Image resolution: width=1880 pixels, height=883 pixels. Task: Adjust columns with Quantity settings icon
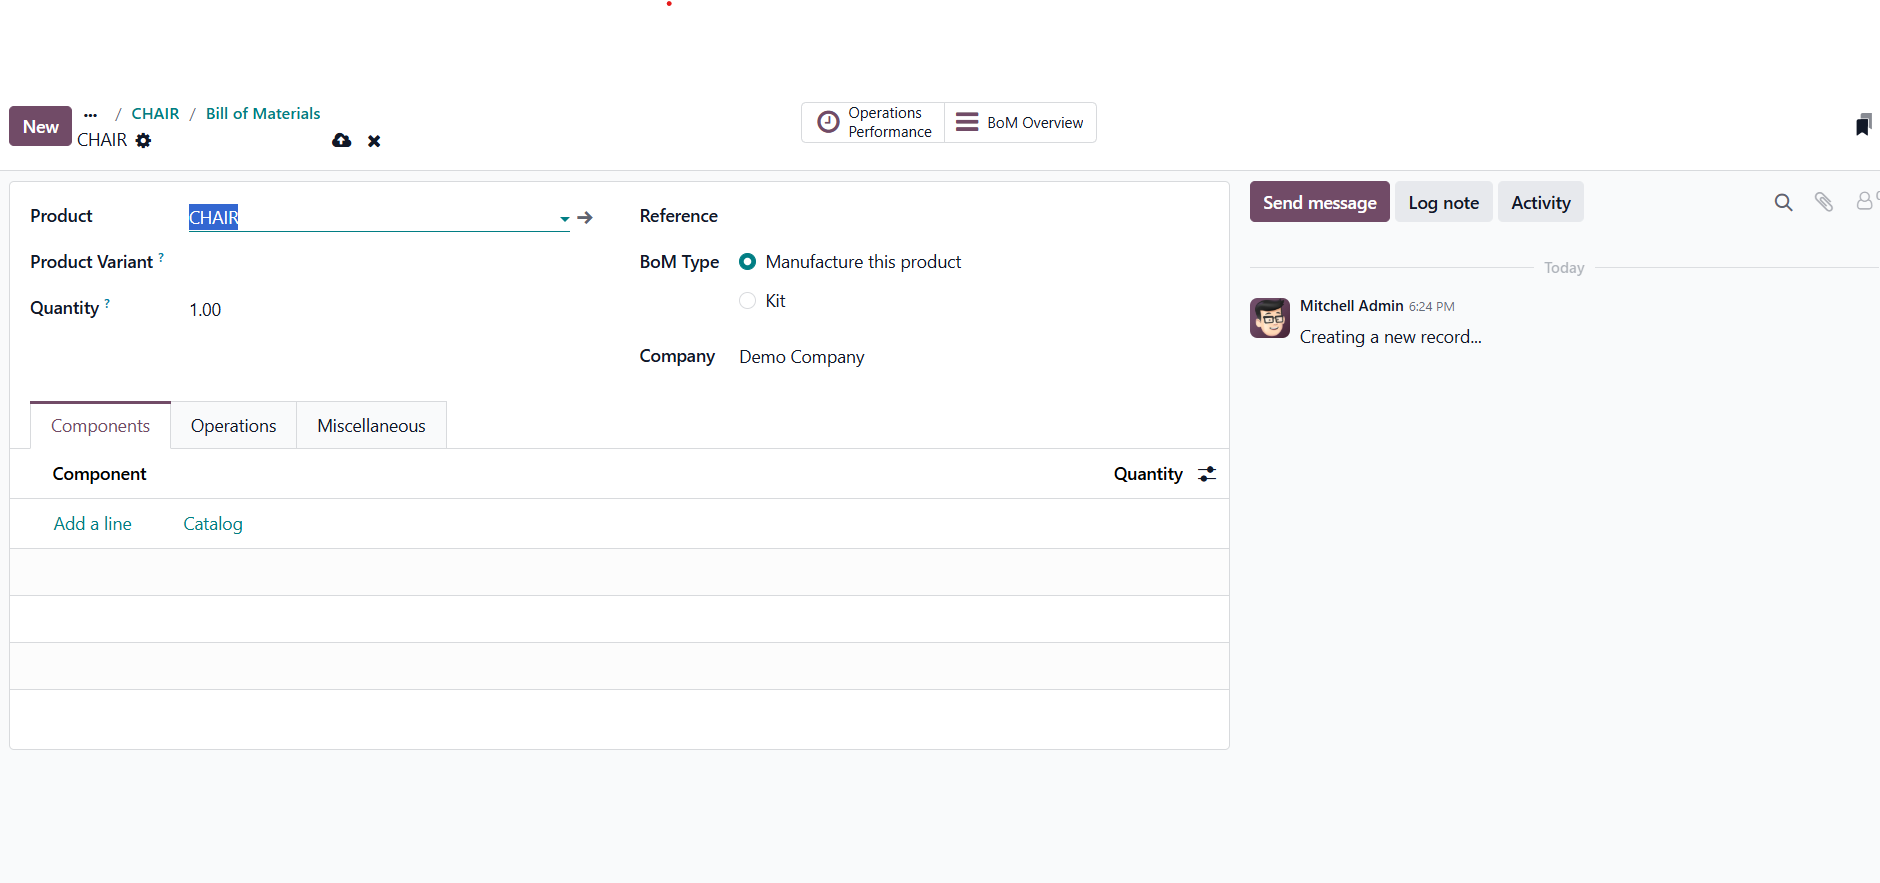click(1207, 474)
